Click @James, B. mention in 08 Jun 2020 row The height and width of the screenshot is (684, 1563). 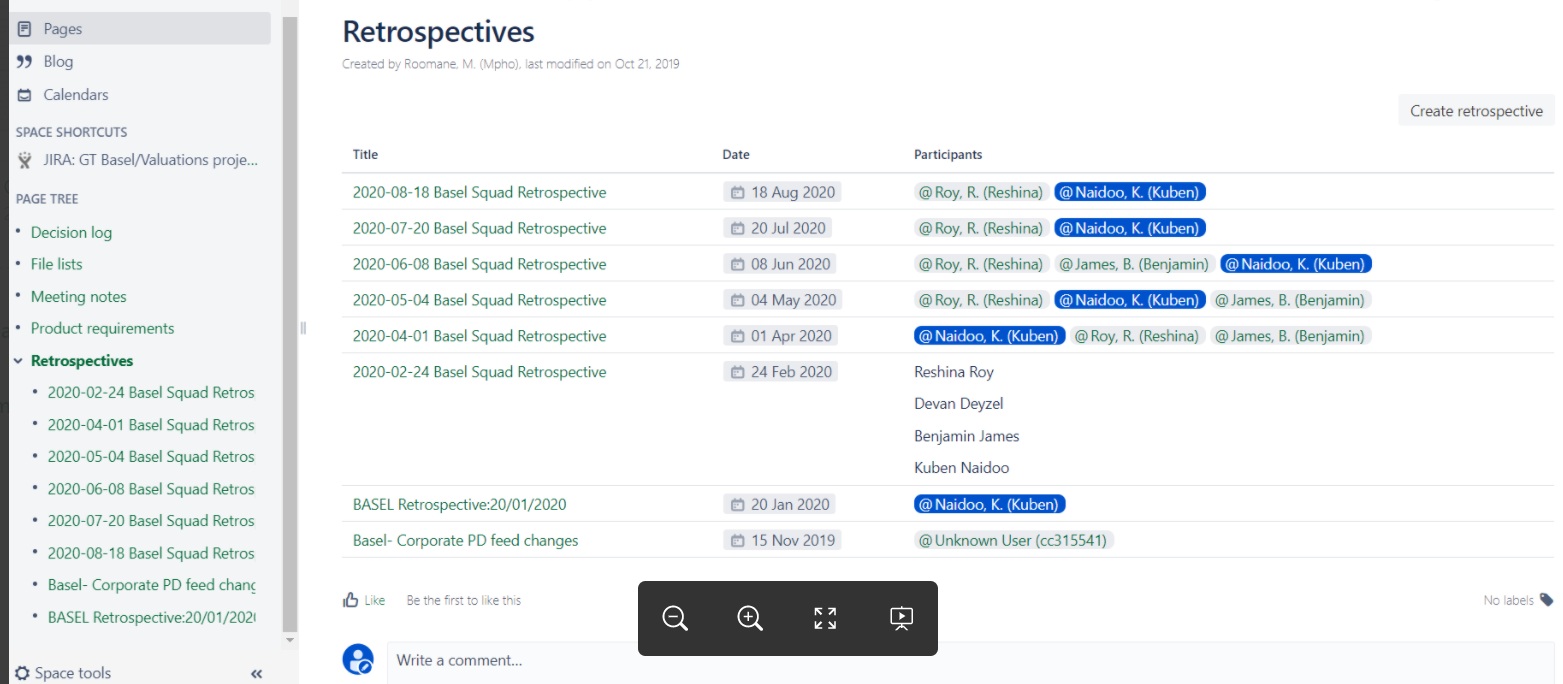[x=1135, y=264]
